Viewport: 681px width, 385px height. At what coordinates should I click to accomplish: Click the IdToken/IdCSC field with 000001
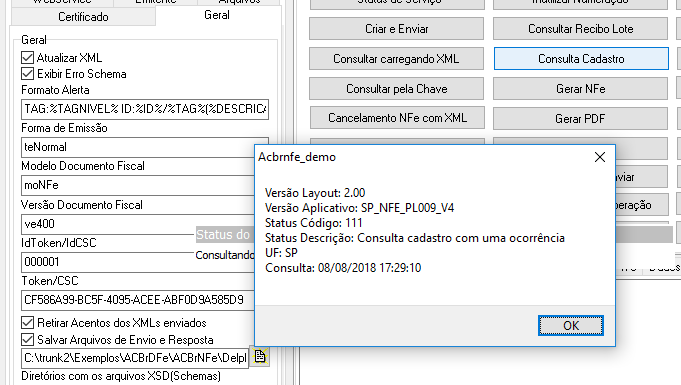coord(138,262)
